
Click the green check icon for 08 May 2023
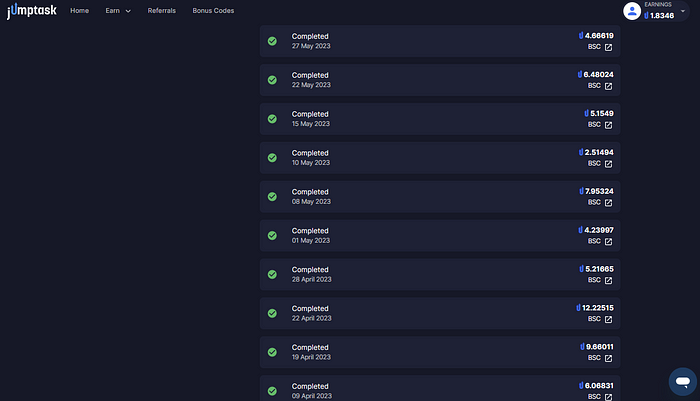[x=272, y=196]
